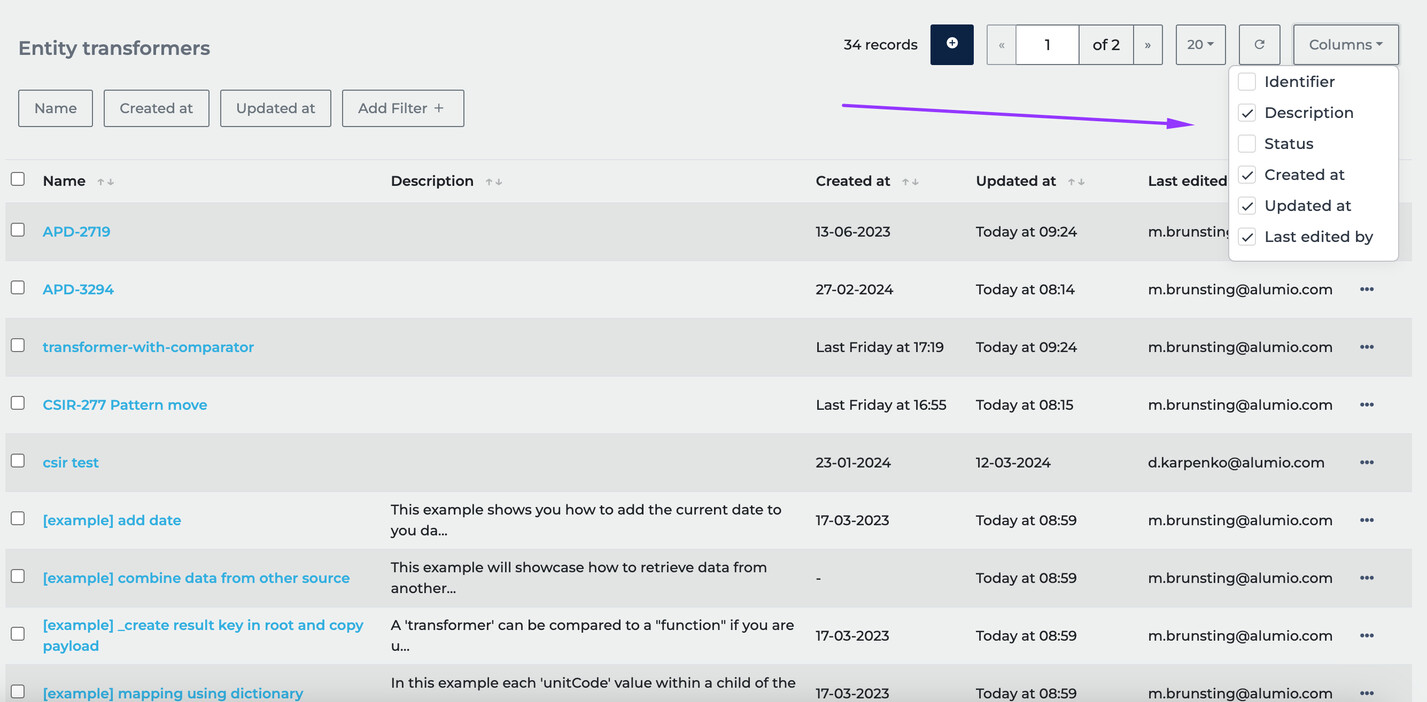Enable the Identifier column checkbox
1427x702 pixels.
pyautogui.click(x=1247, y=82)
